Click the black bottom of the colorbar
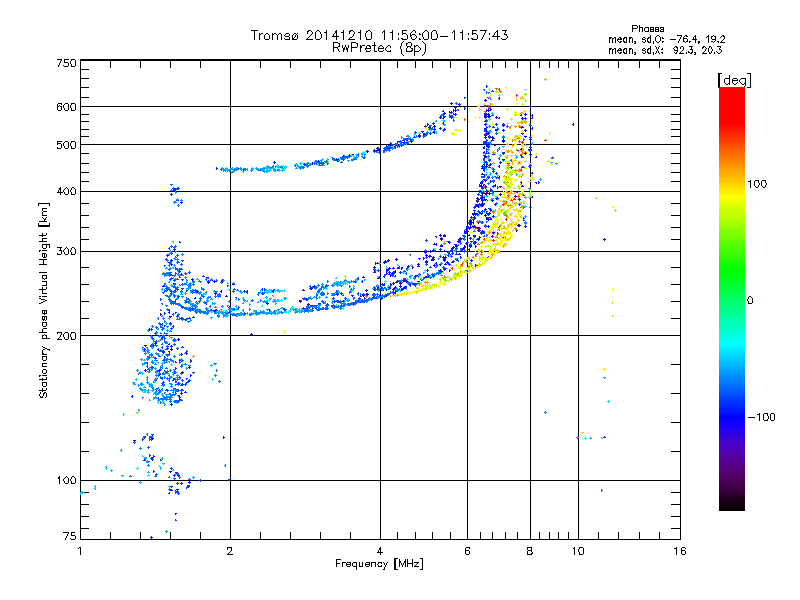The height and width of the screenshot is (600, 800). pyautogui.click(x=732, y=503)
